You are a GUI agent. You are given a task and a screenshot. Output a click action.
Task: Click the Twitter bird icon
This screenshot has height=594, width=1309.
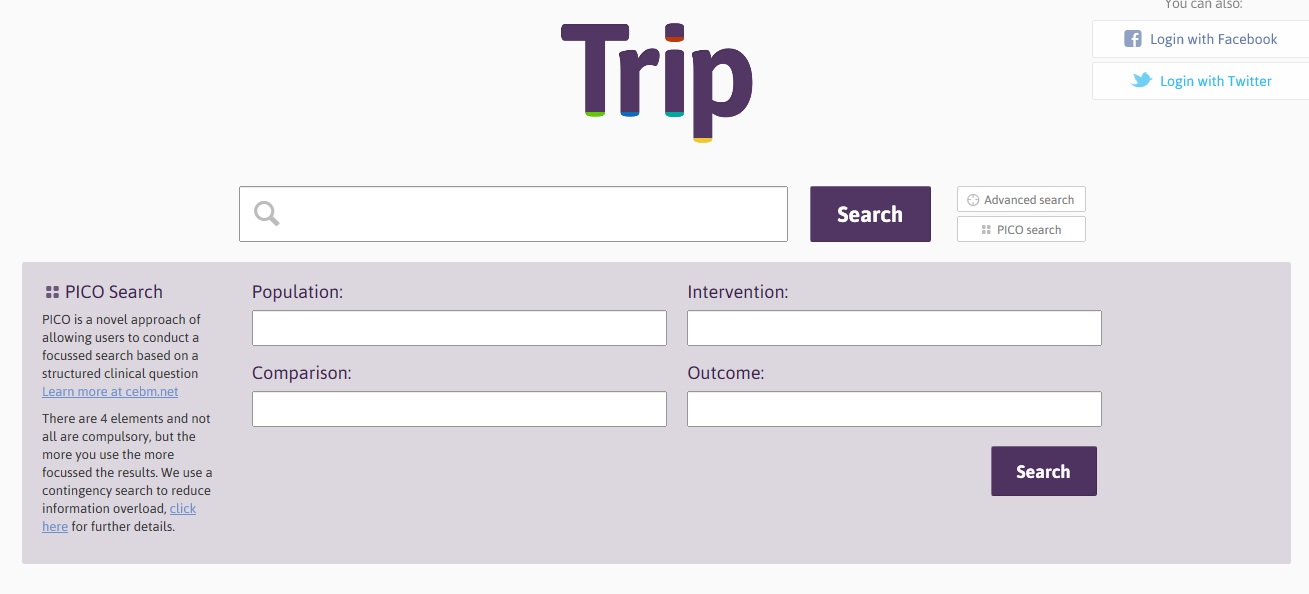point(1140,80)
